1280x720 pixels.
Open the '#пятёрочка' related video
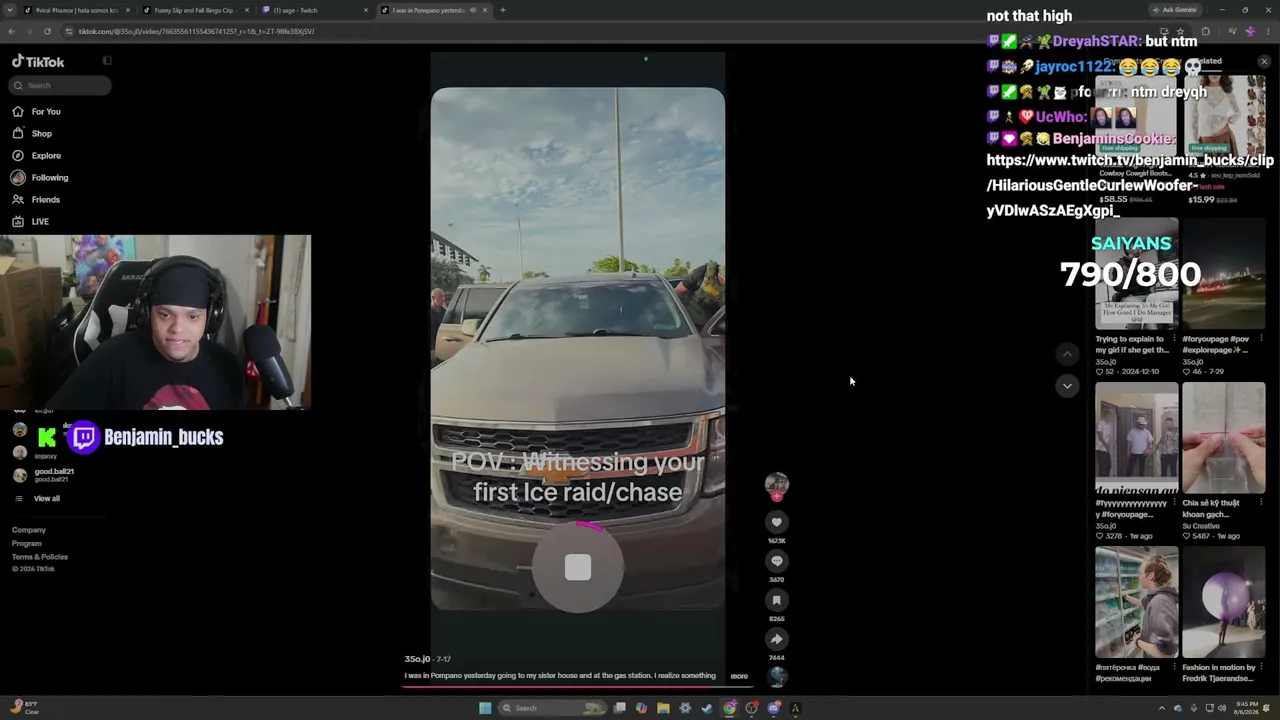[x=1136, y=602]
